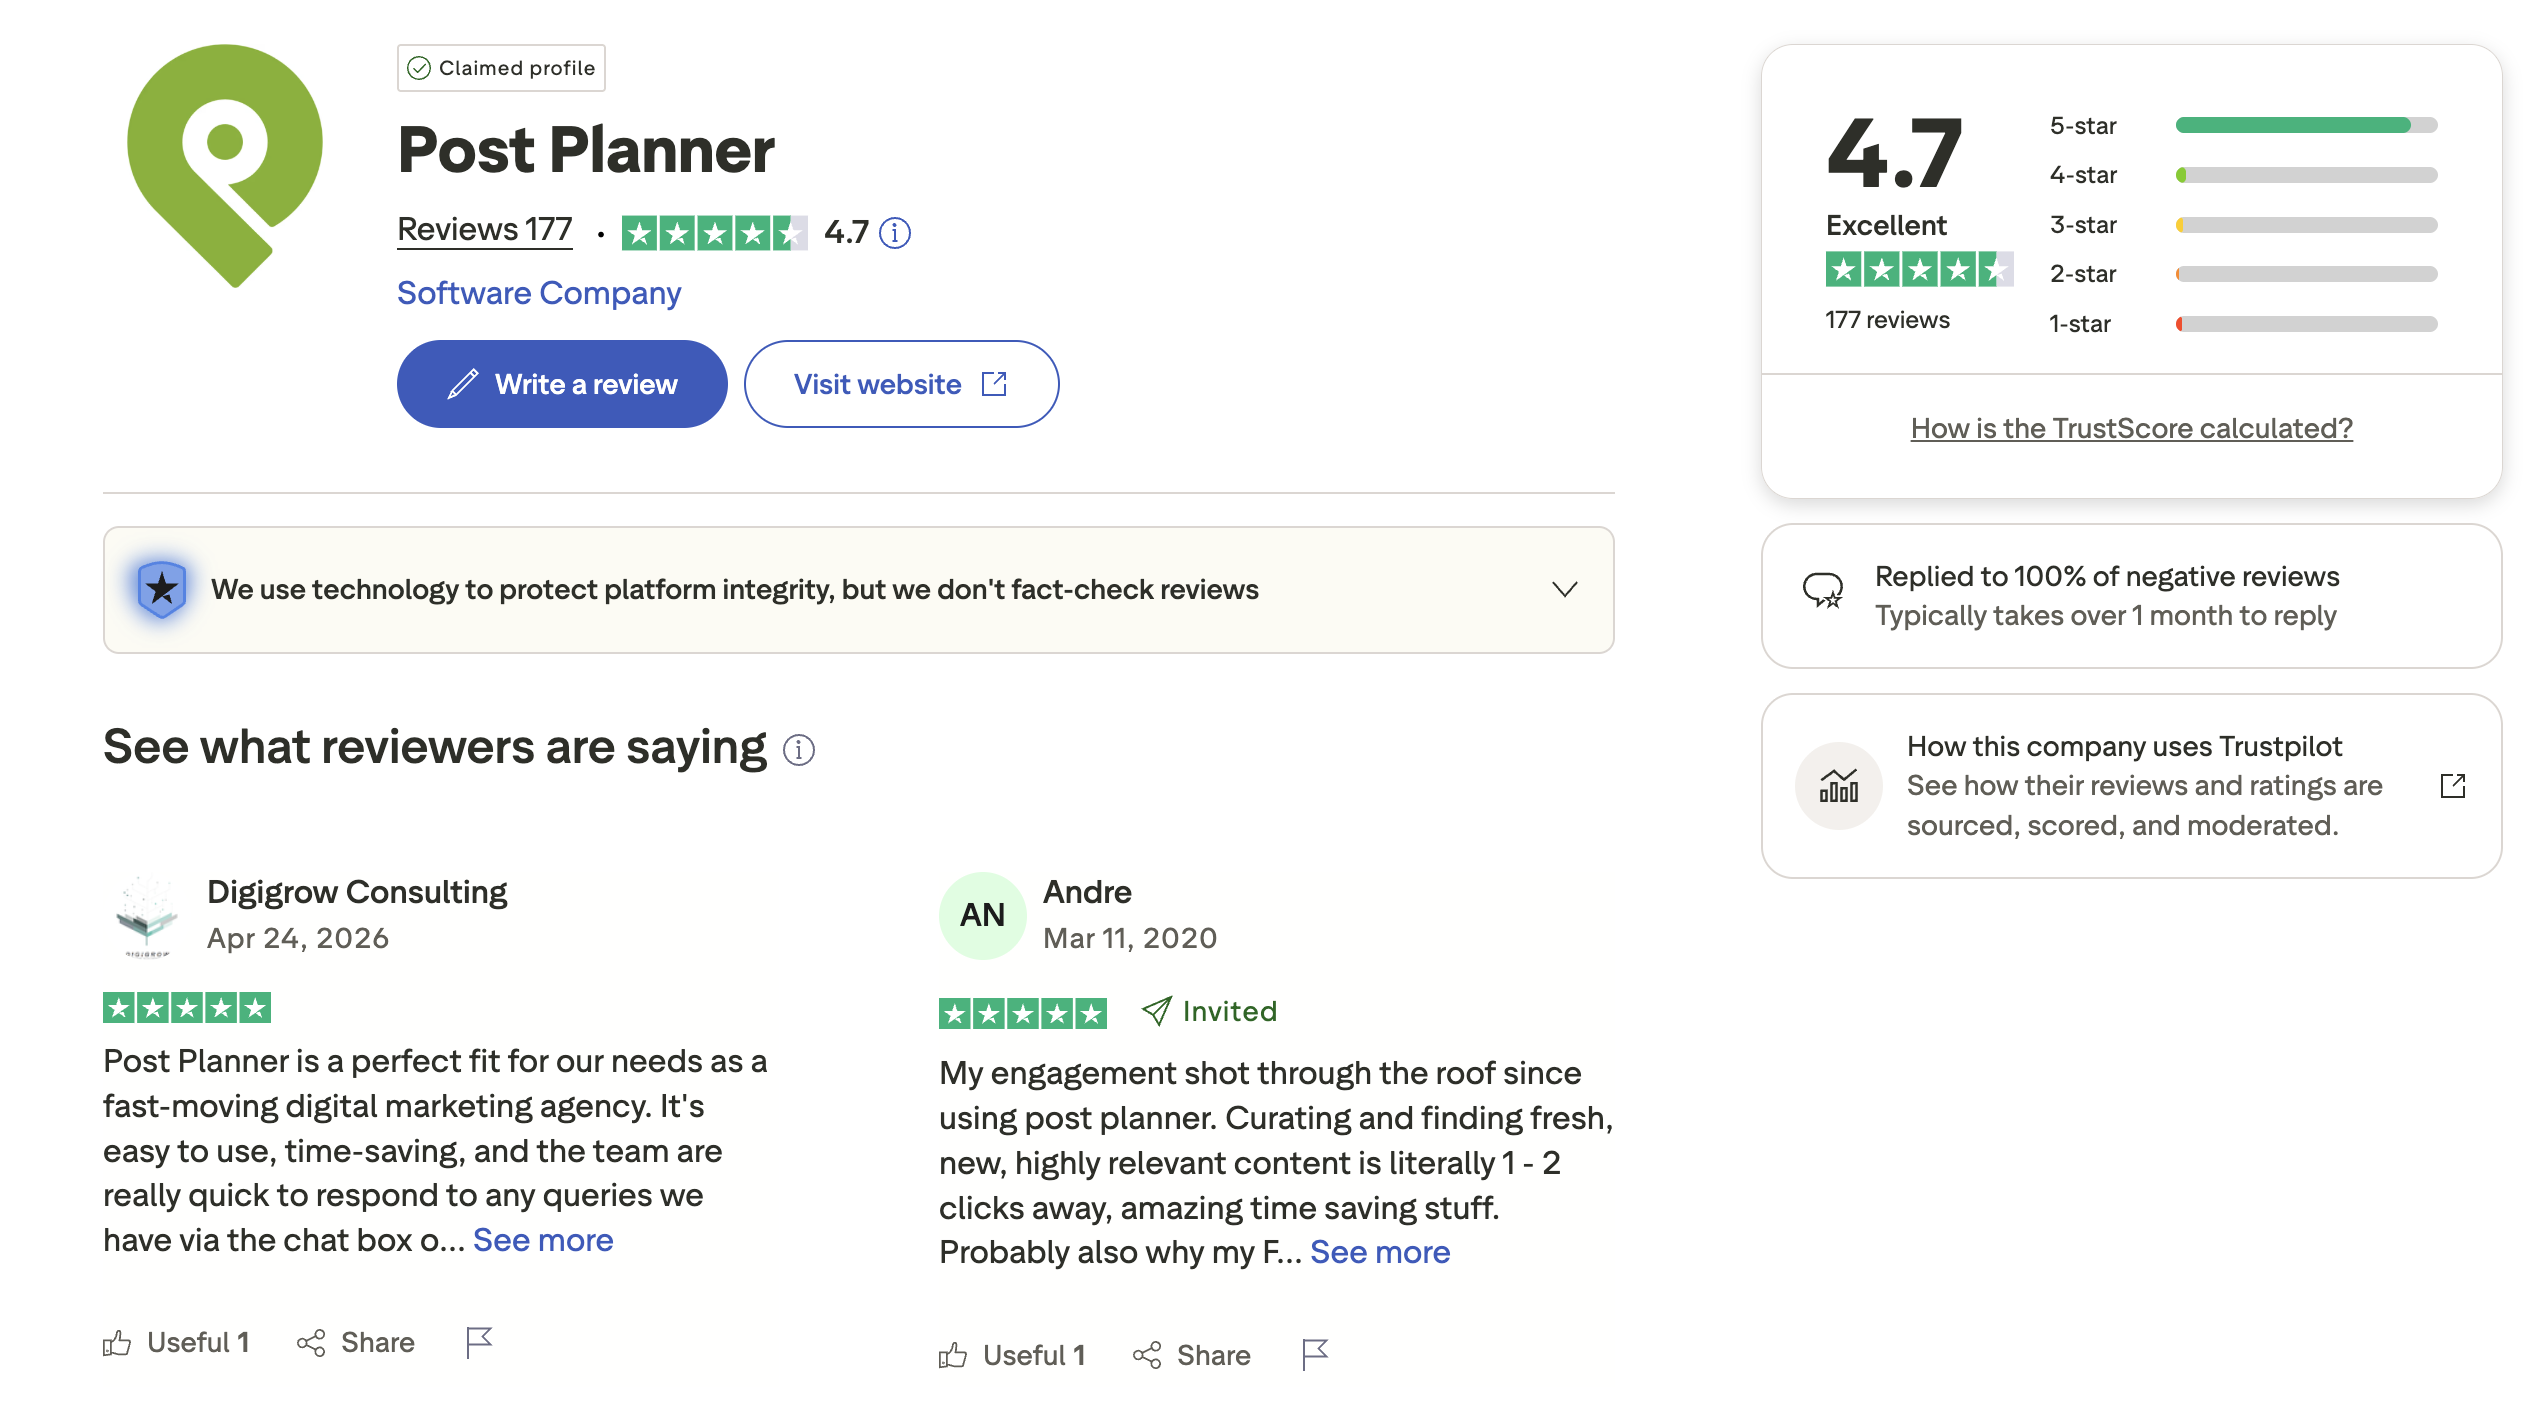Click the 177 reviews count text
Viewport: 2530px width, 1416px height.
click(x=1887, y=320)
